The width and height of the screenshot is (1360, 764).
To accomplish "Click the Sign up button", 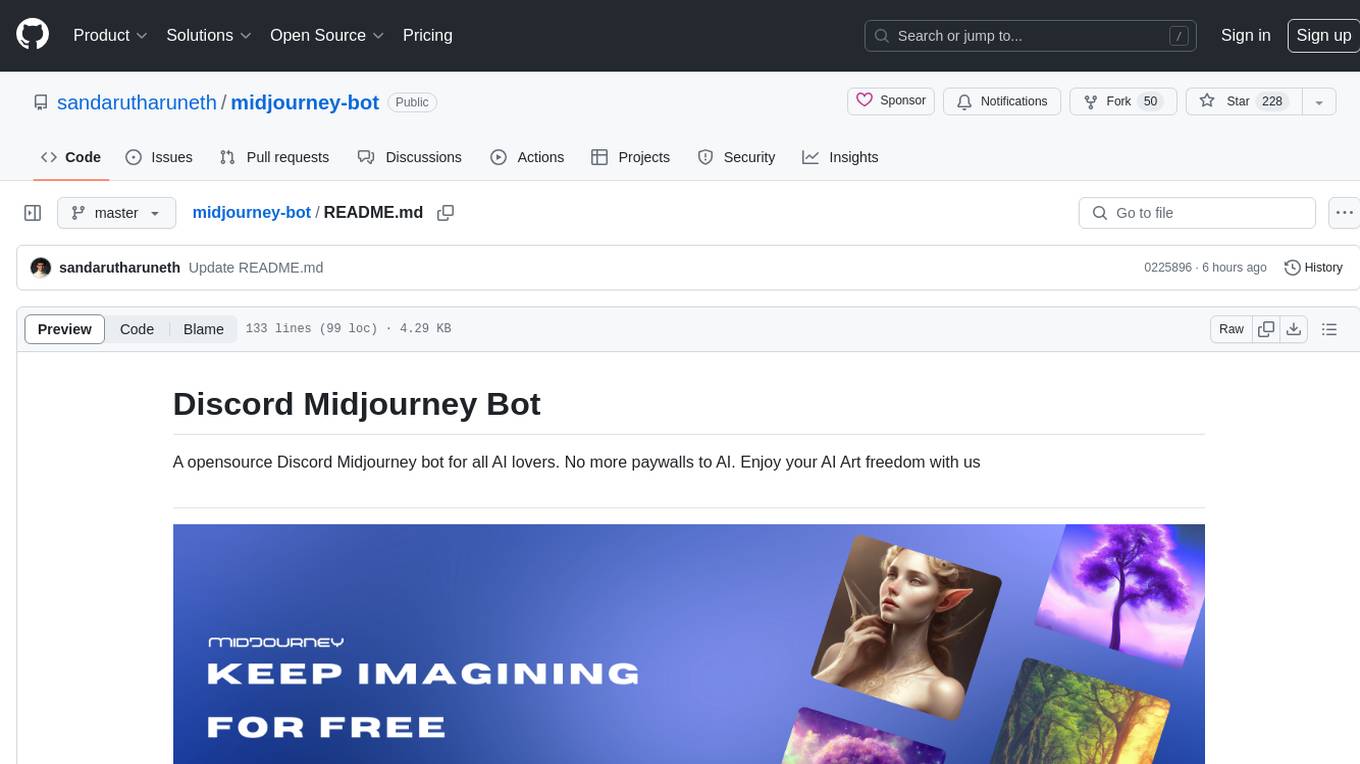I will [1323, 35].
